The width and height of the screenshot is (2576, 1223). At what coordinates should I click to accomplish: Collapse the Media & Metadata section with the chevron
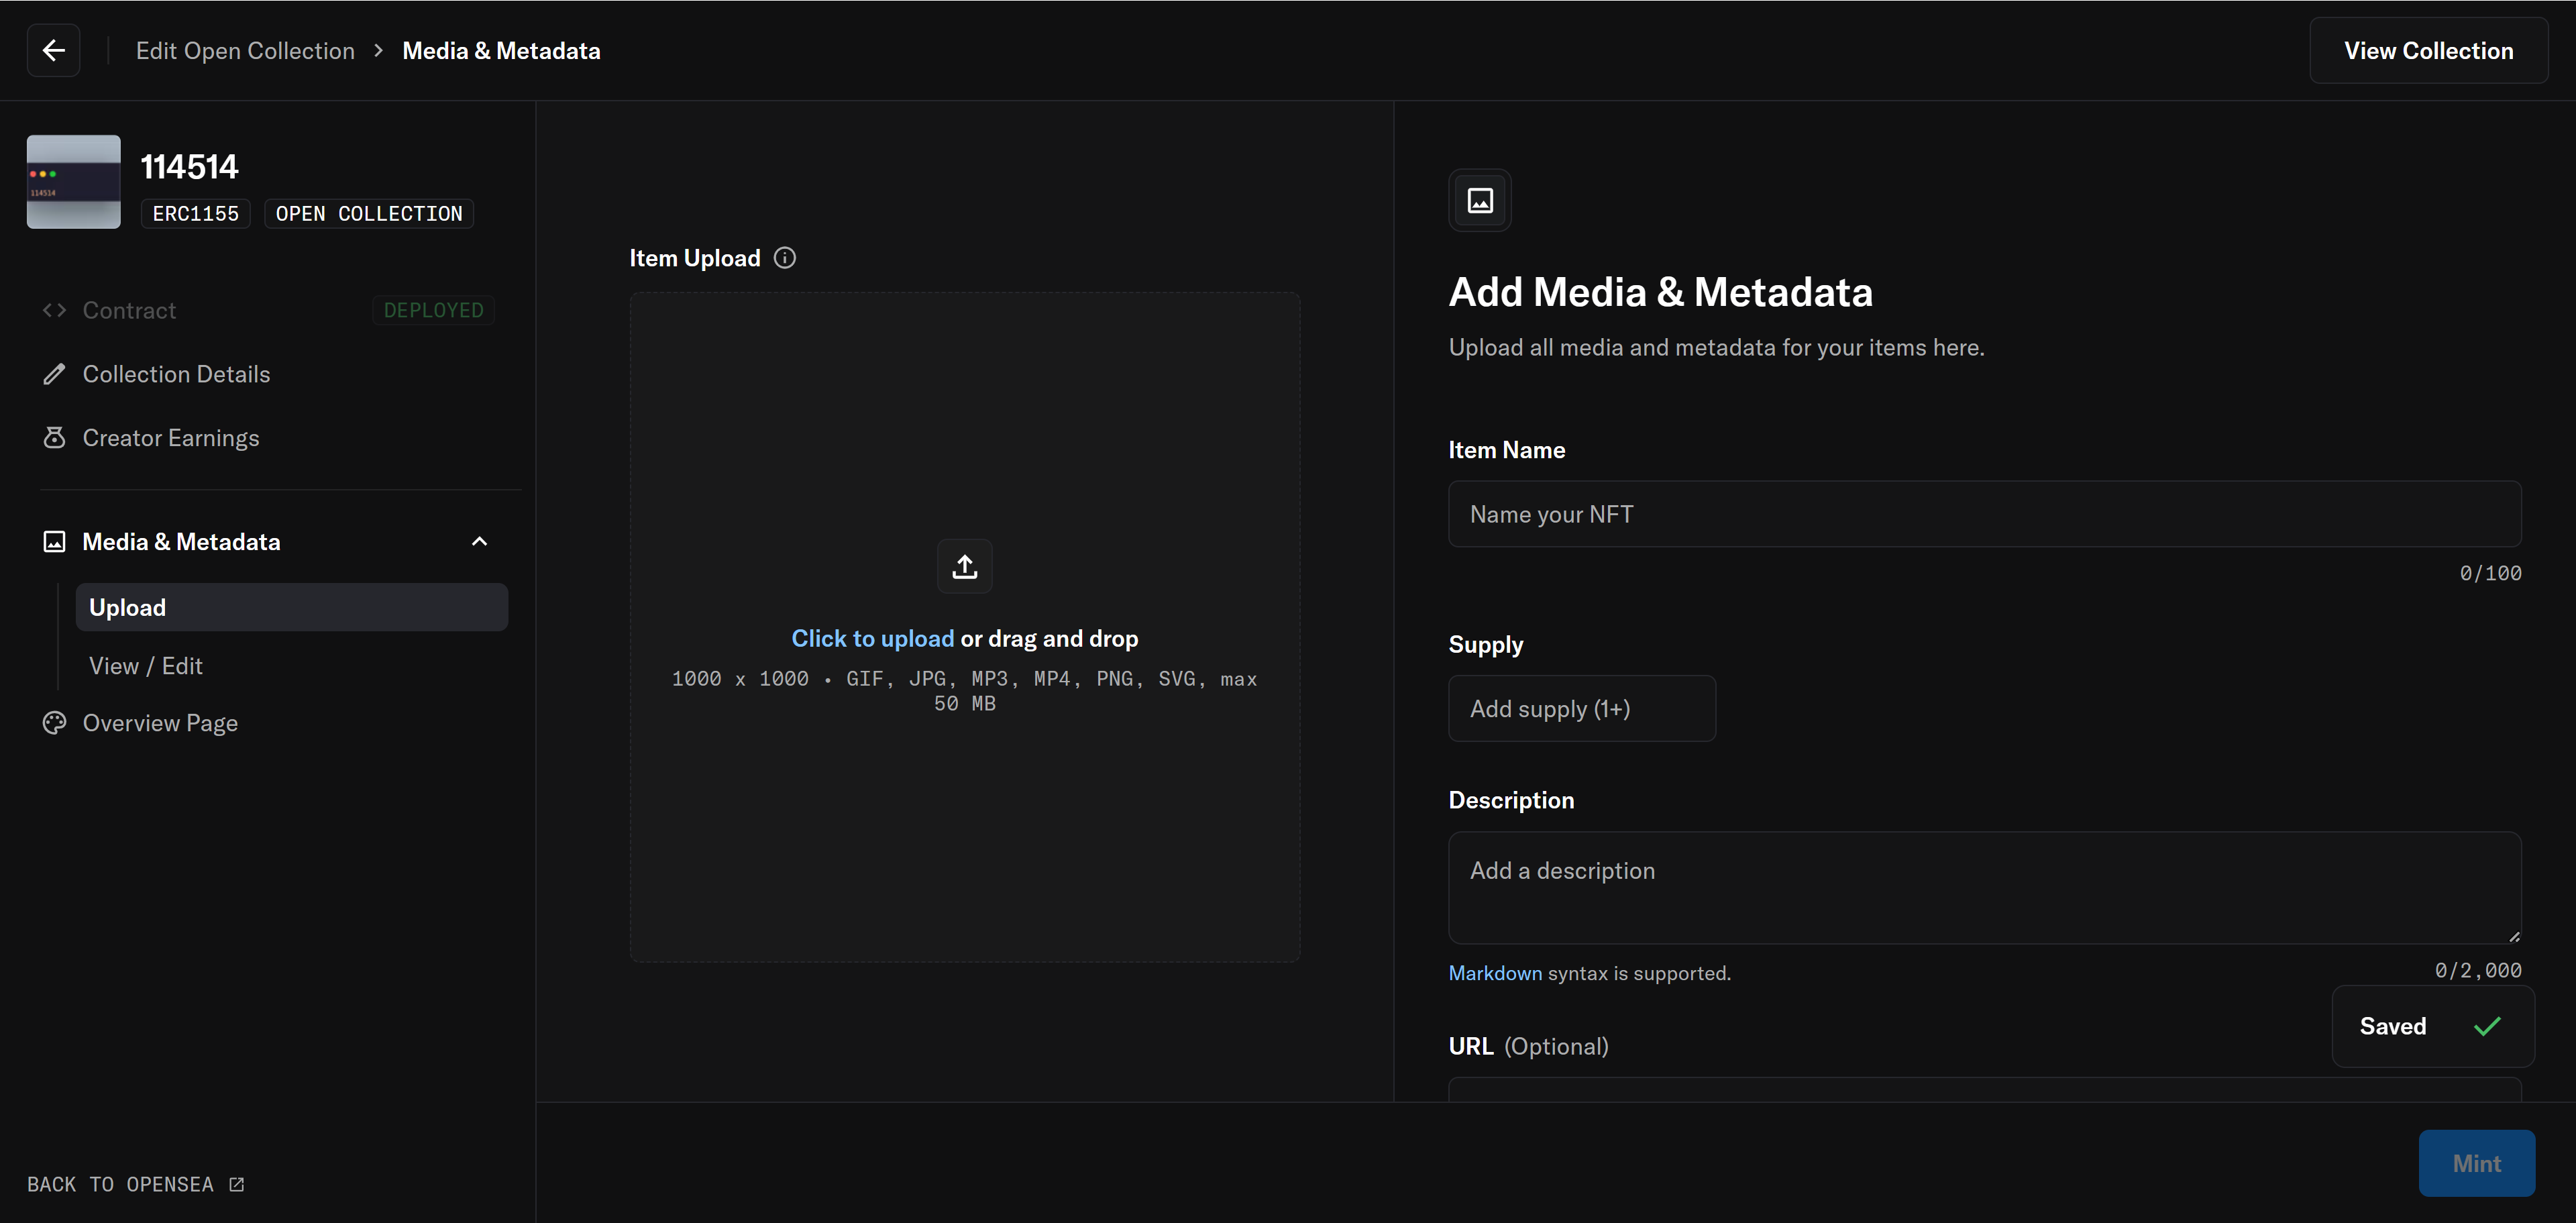(x=479, y=541)
